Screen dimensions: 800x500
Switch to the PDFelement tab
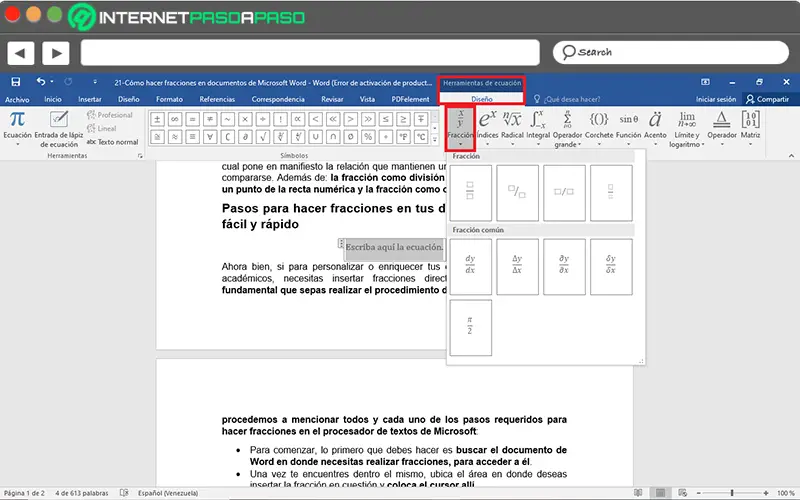(x=410, y=99)
